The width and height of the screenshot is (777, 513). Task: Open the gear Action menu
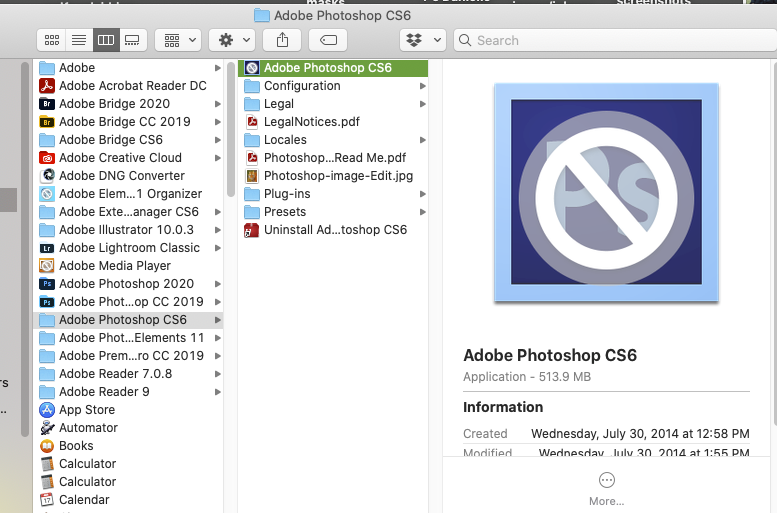[x=232, y=40]
